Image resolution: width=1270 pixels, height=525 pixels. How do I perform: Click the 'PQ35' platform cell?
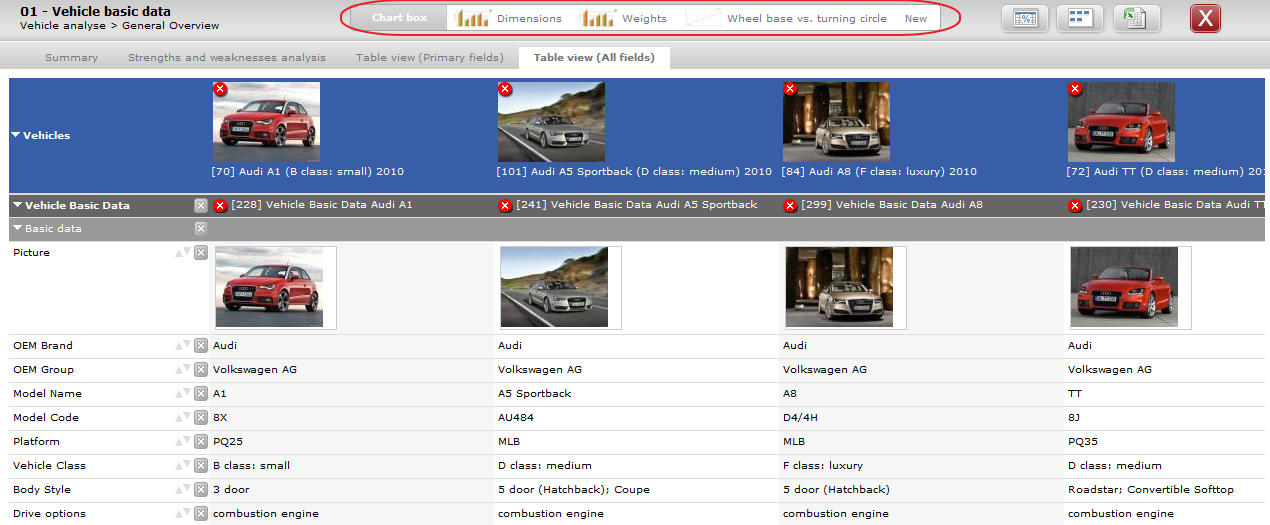pos(1083,442)
